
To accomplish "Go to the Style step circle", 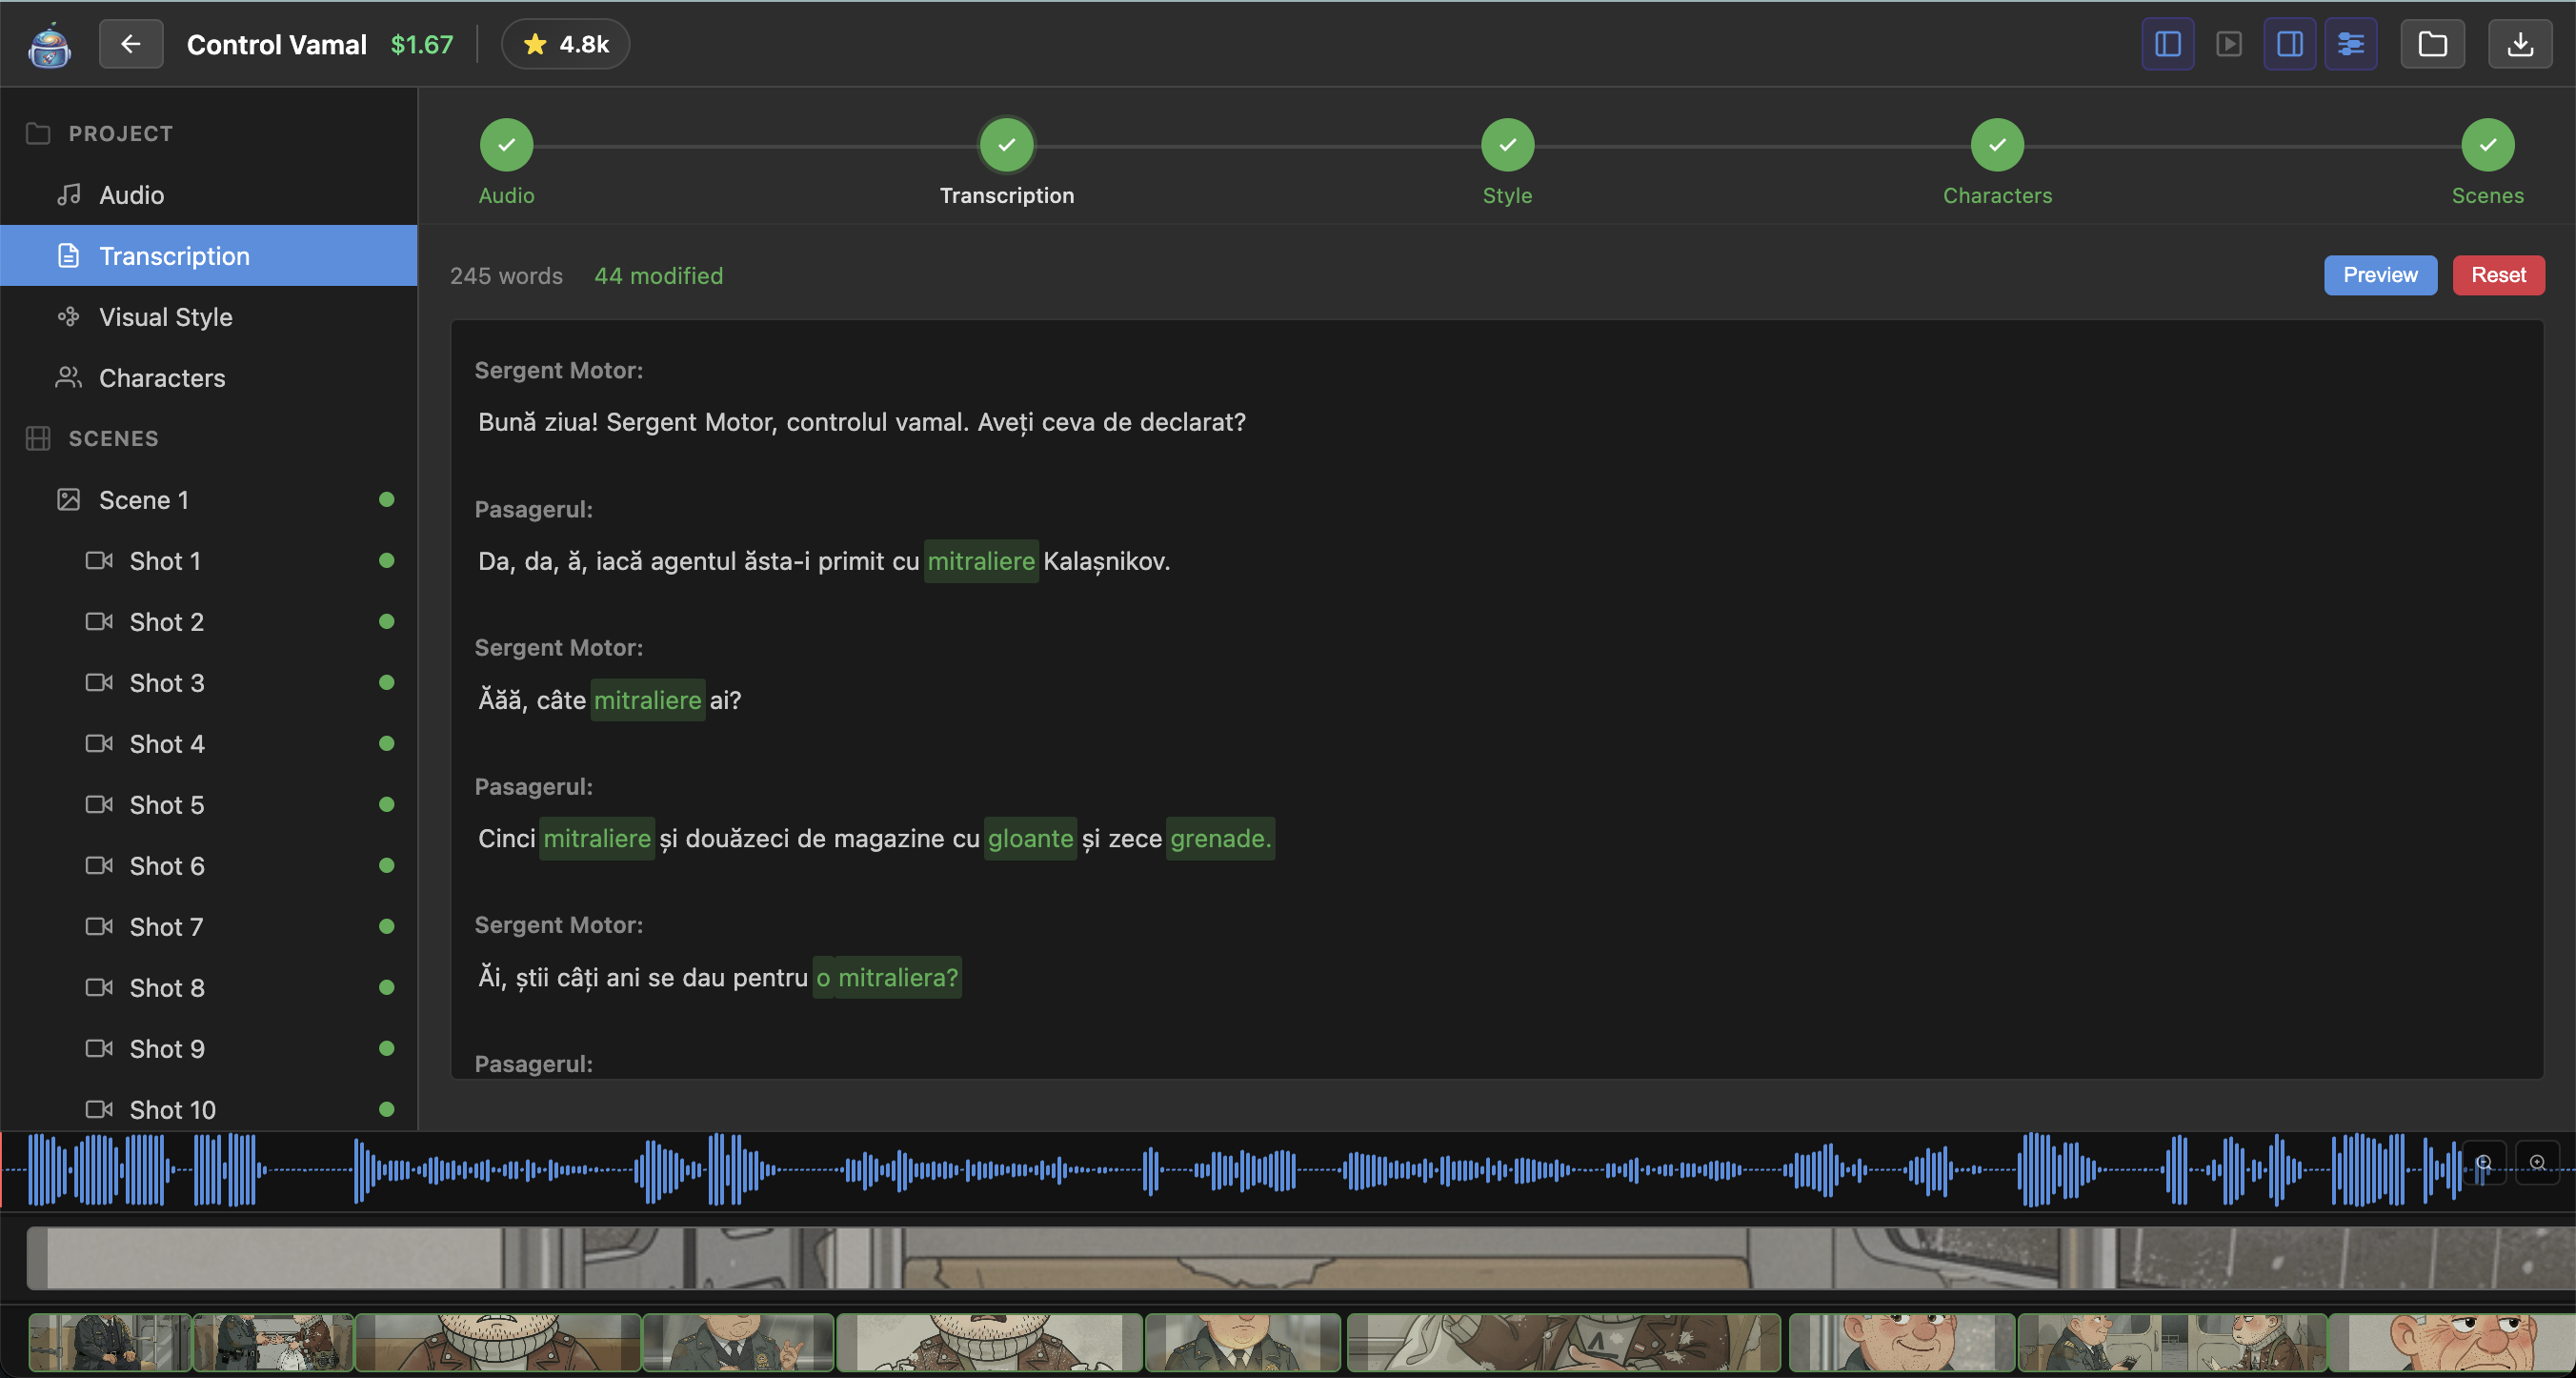I will (x=1507, y=145).
